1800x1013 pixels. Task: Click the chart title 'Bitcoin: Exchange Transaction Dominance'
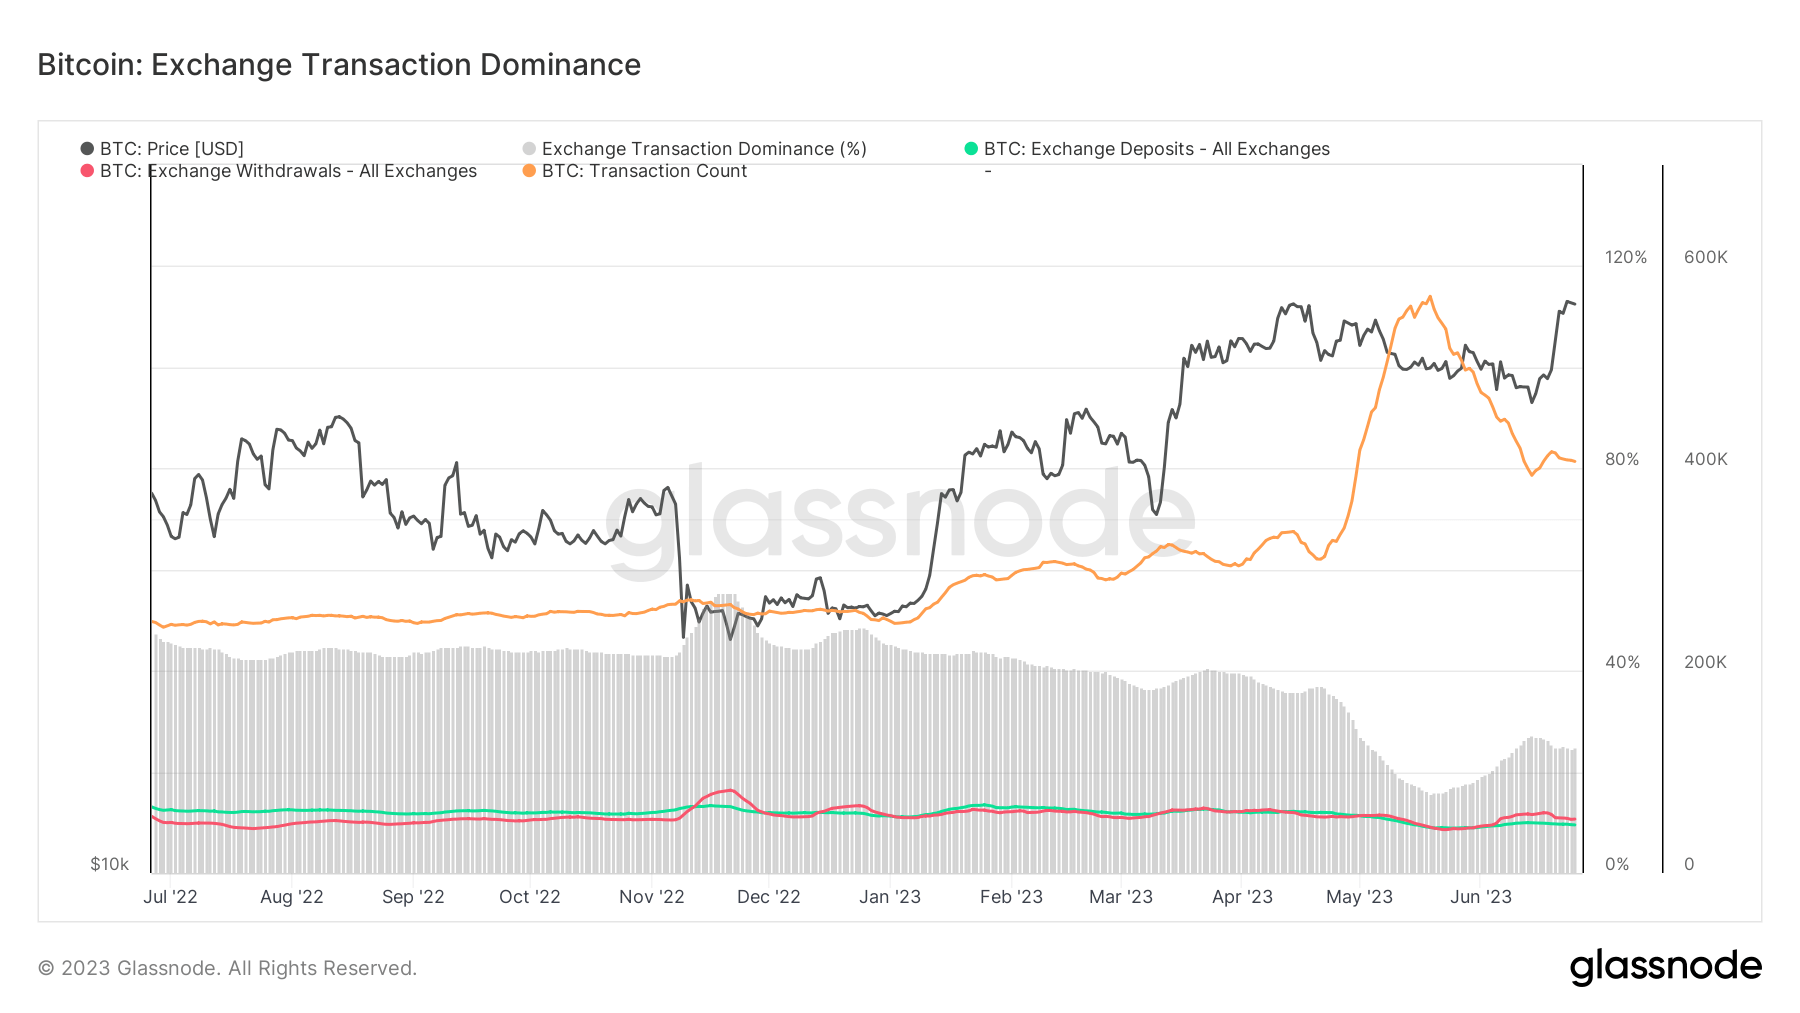(x=339, y=64)
